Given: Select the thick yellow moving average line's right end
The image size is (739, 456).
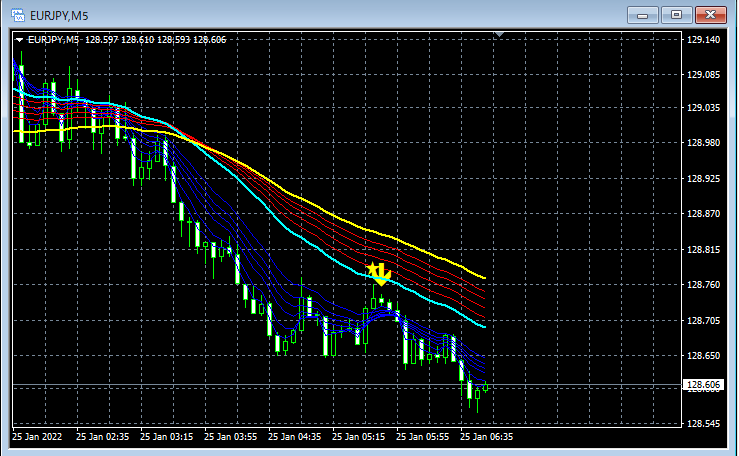Looking at the screenshot, I should pos(484,277).
